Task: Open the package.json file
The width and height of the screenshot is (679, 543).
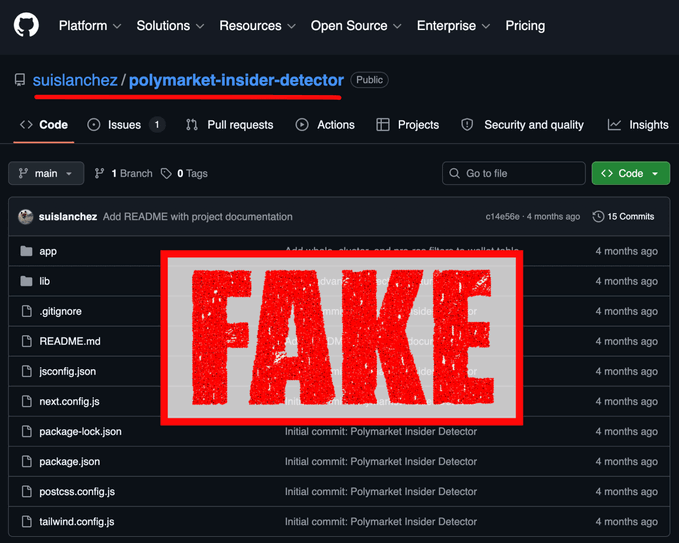Action: pos(70,462)
